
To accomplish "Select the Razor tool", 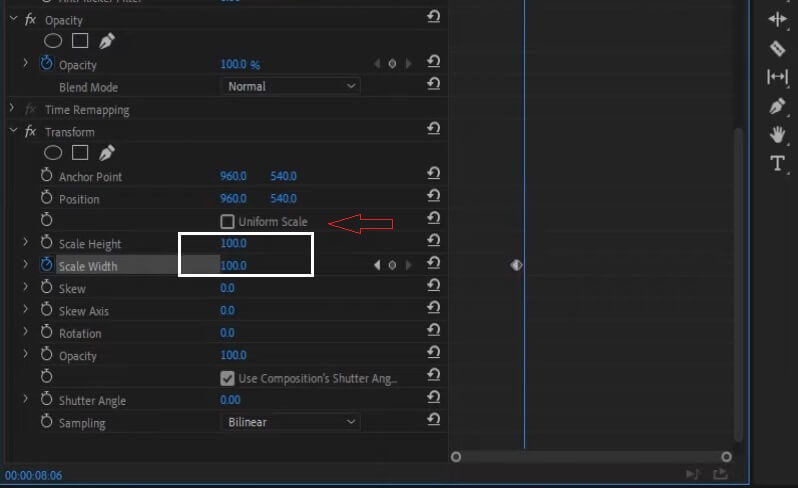I will tap(777, 48).
